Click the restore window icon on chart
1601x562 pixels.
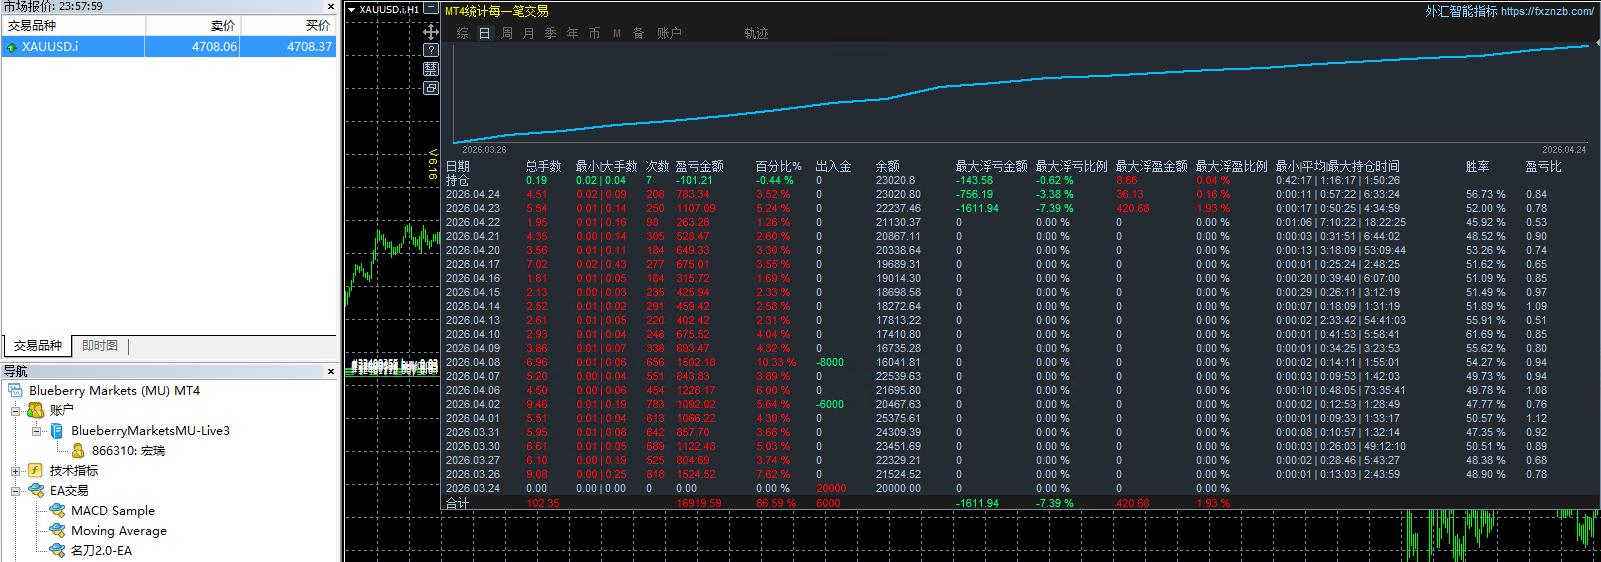431,88
